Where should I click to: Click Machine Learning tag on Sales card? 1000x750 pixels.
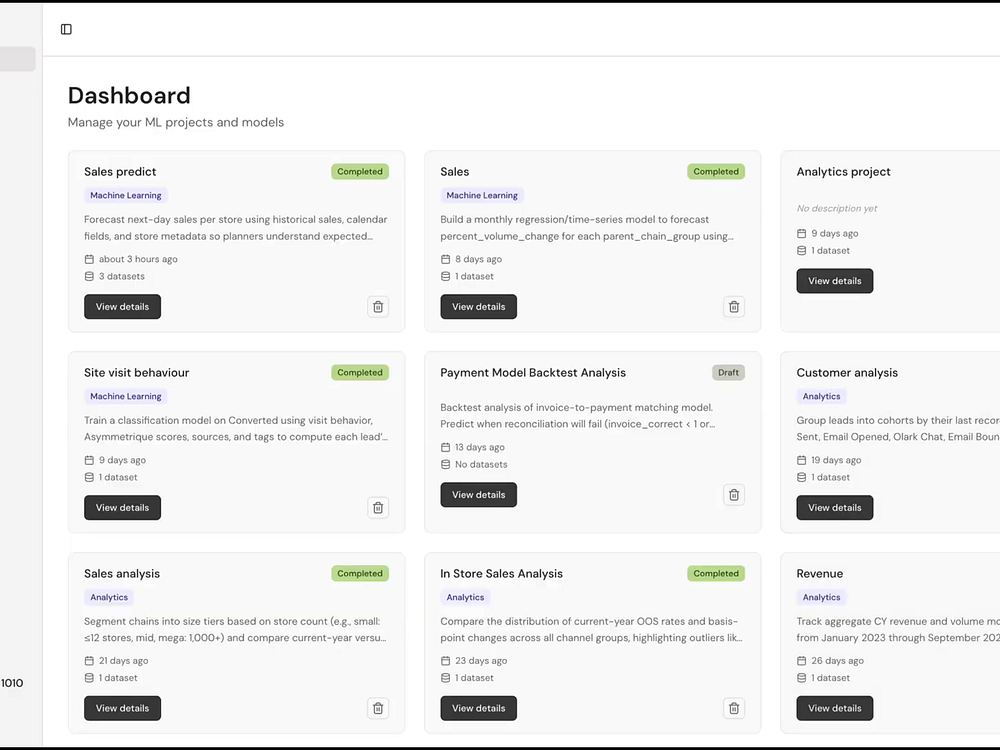click(x=482, y=196)
